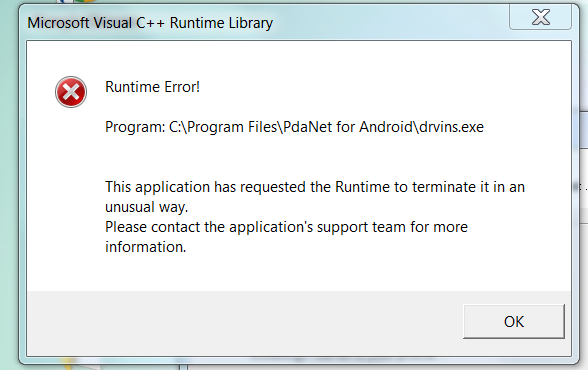Click OK to dismiss the runtime error

pos(514,321)
